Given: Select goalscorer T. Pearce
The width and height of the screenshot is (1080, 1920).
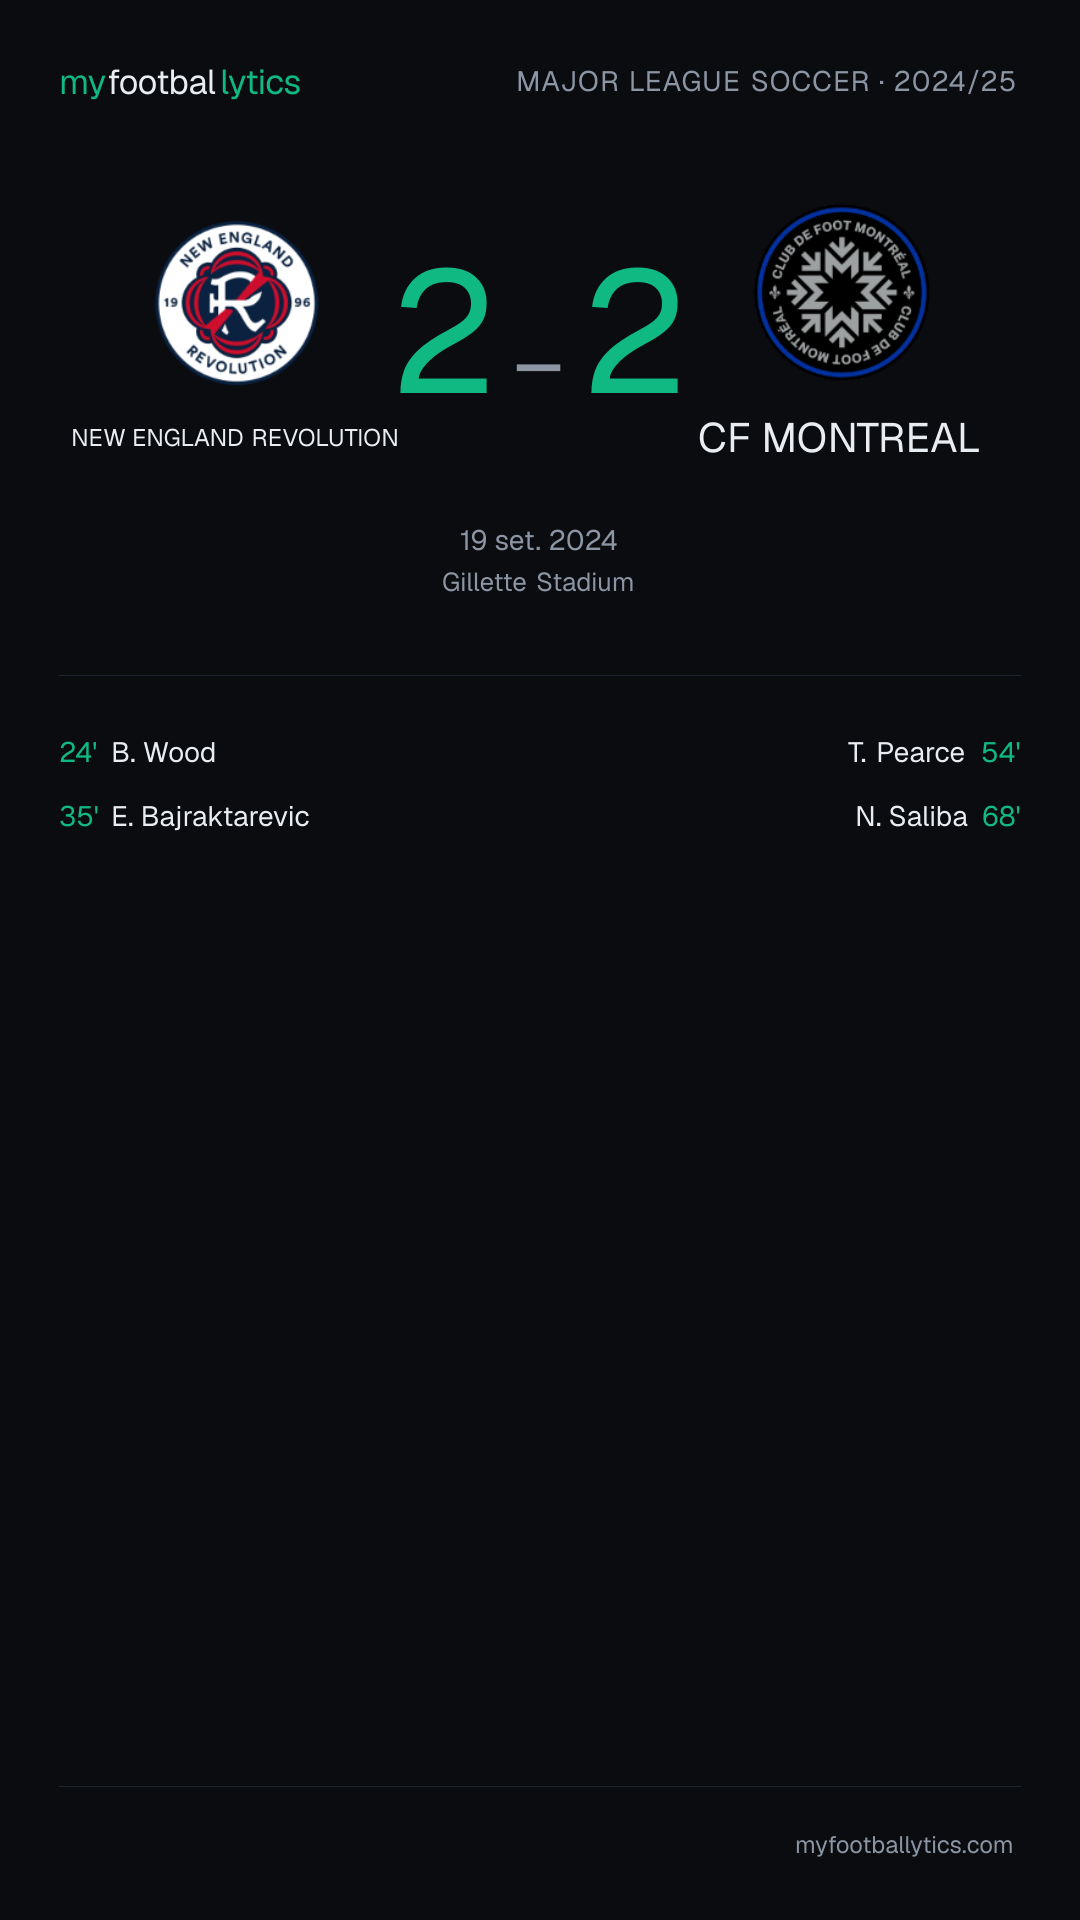Looking at the screenshot, I should 906,752.
